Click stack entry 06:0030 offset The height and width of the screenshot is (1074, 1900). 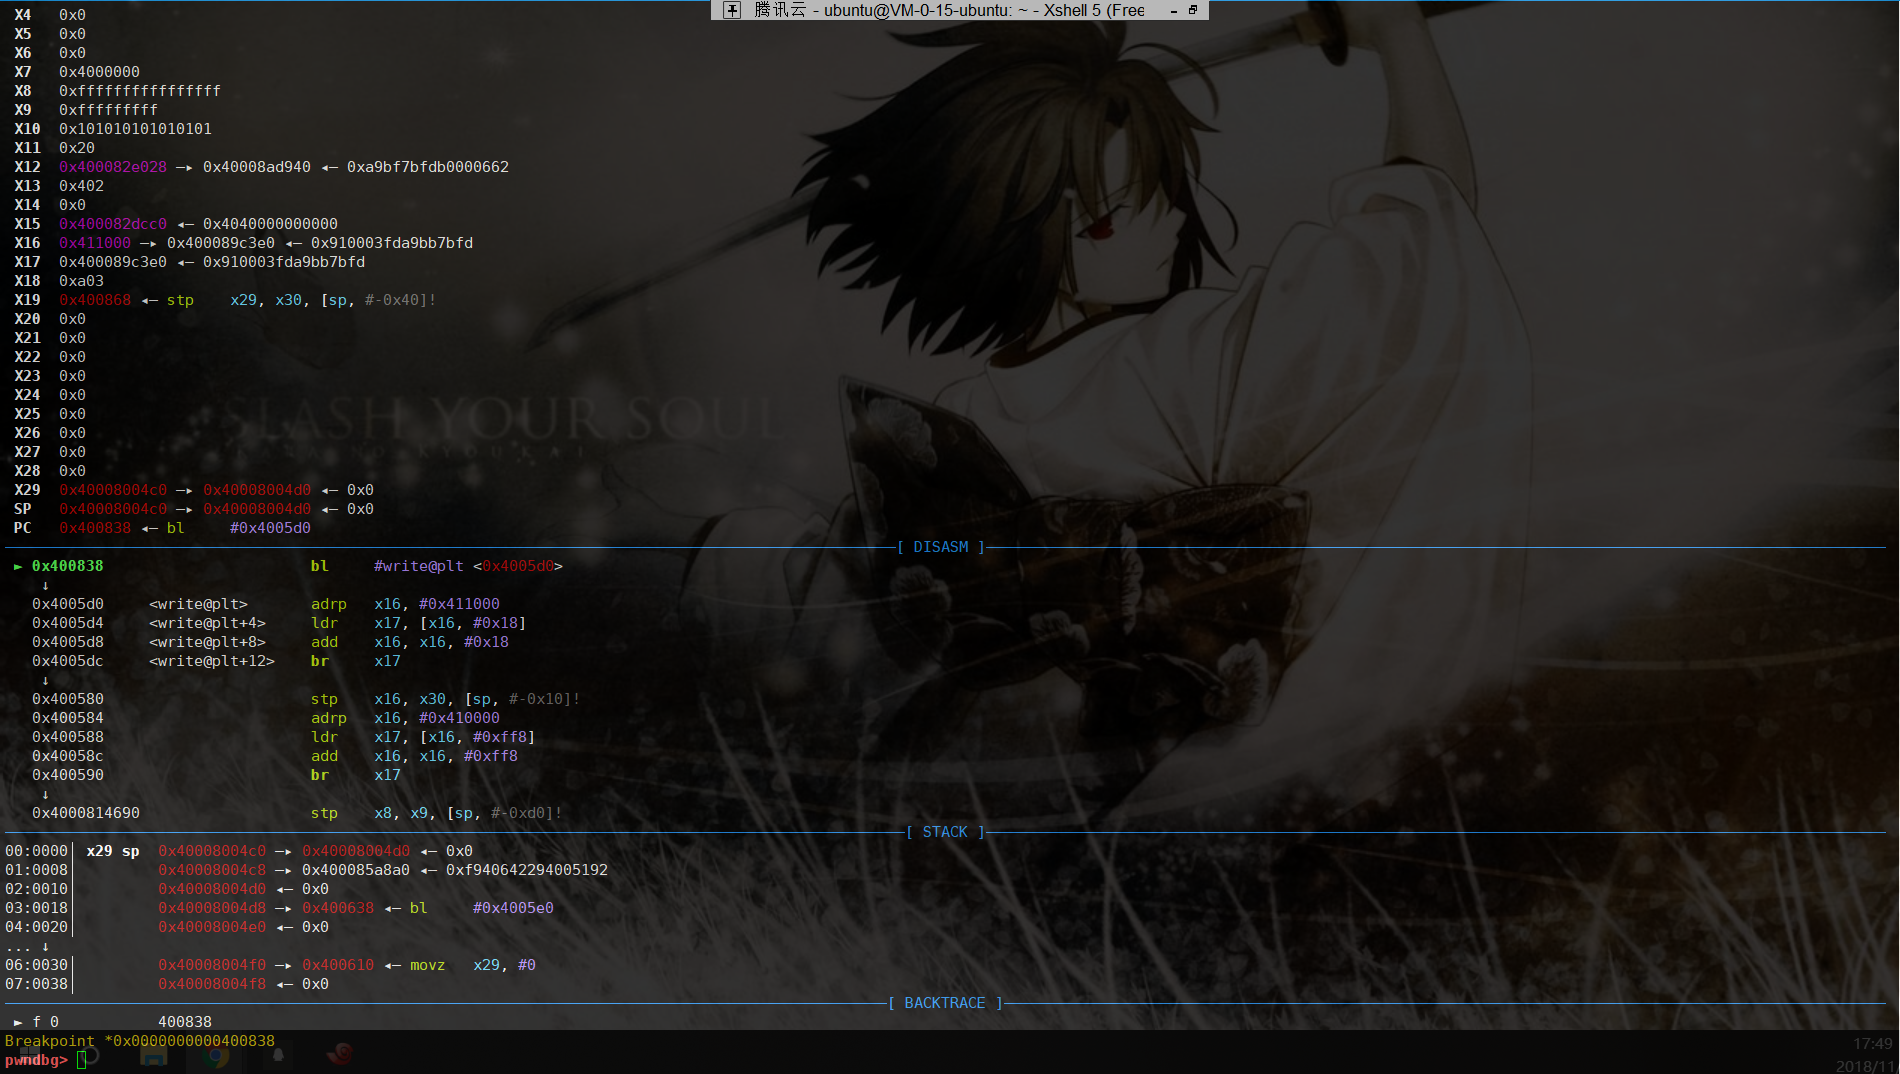pyautogui.click(x=36, y=965)
